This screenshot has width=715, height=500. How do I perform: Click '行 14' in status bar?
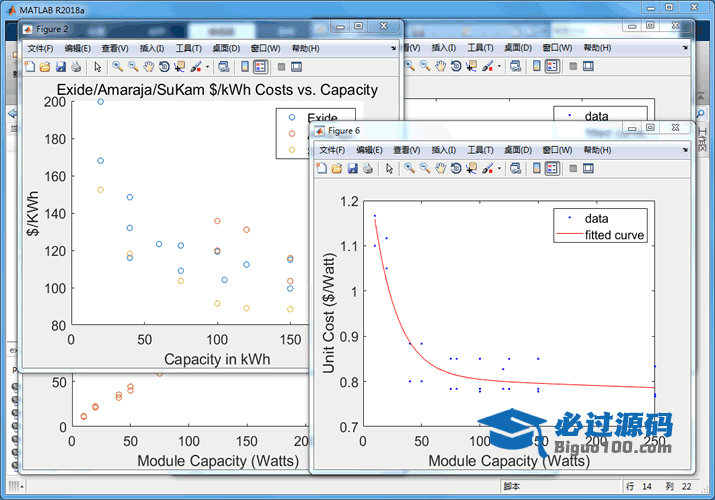point(638,487)
